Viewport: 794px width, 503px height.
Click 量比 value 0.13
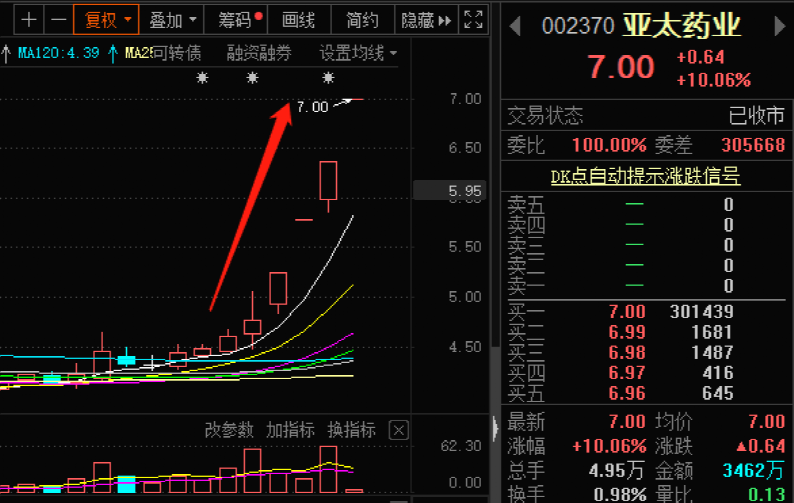767,494
